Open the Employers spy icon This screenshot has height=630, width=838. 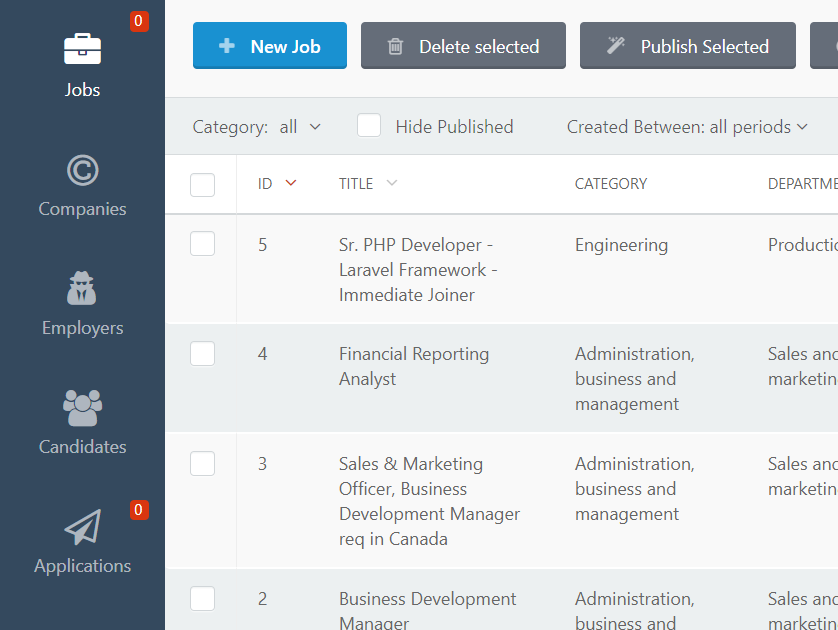tap(82, 288)
